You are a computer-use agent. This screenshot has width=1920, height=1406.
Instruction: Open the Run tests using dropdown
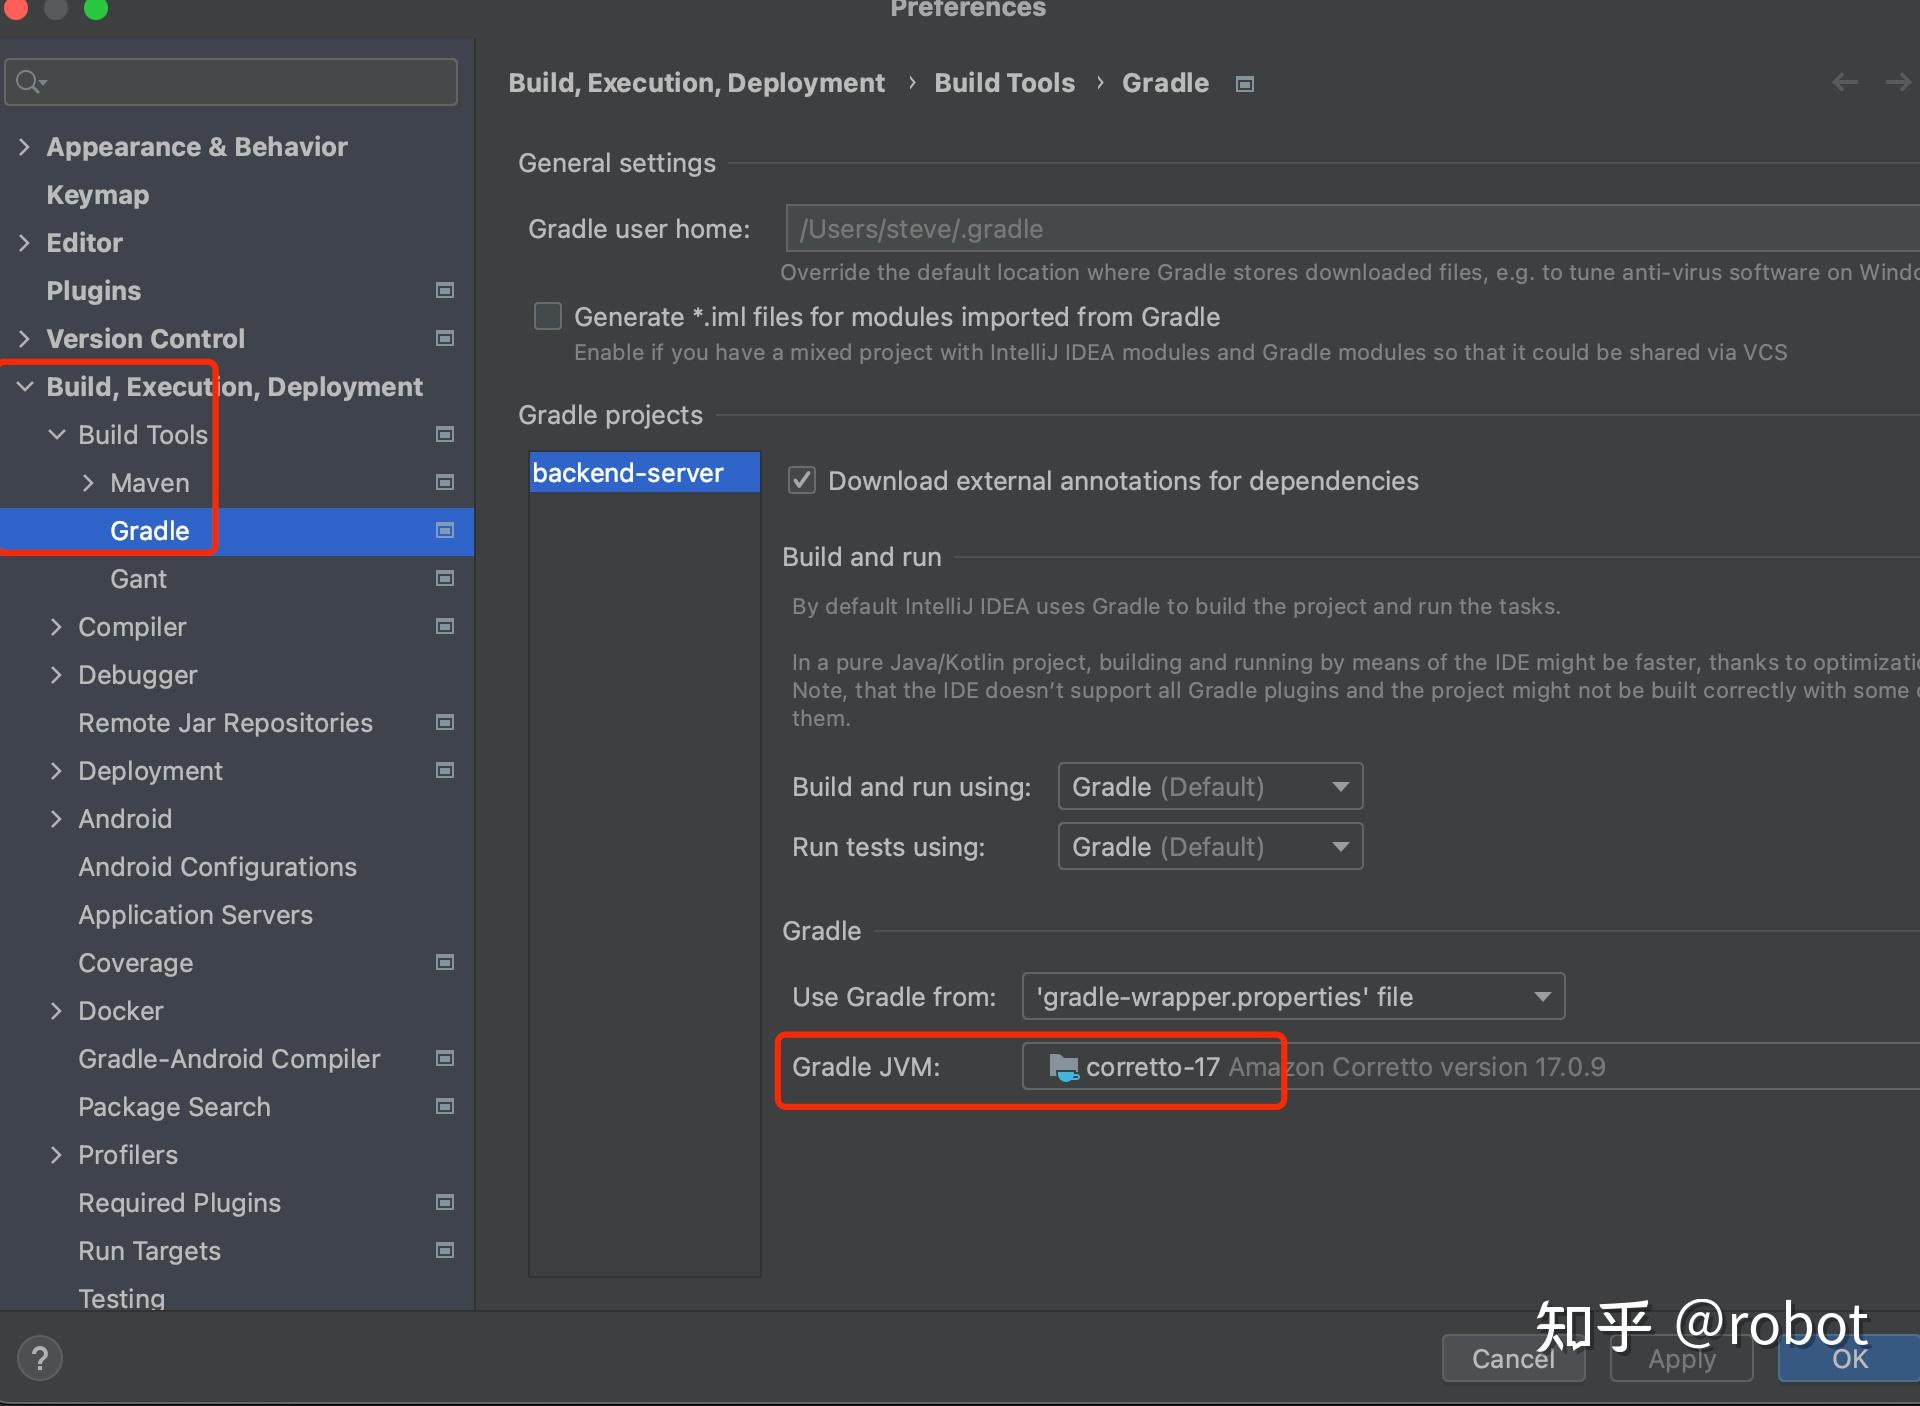pyautogui.click(x=1210, y=847)
